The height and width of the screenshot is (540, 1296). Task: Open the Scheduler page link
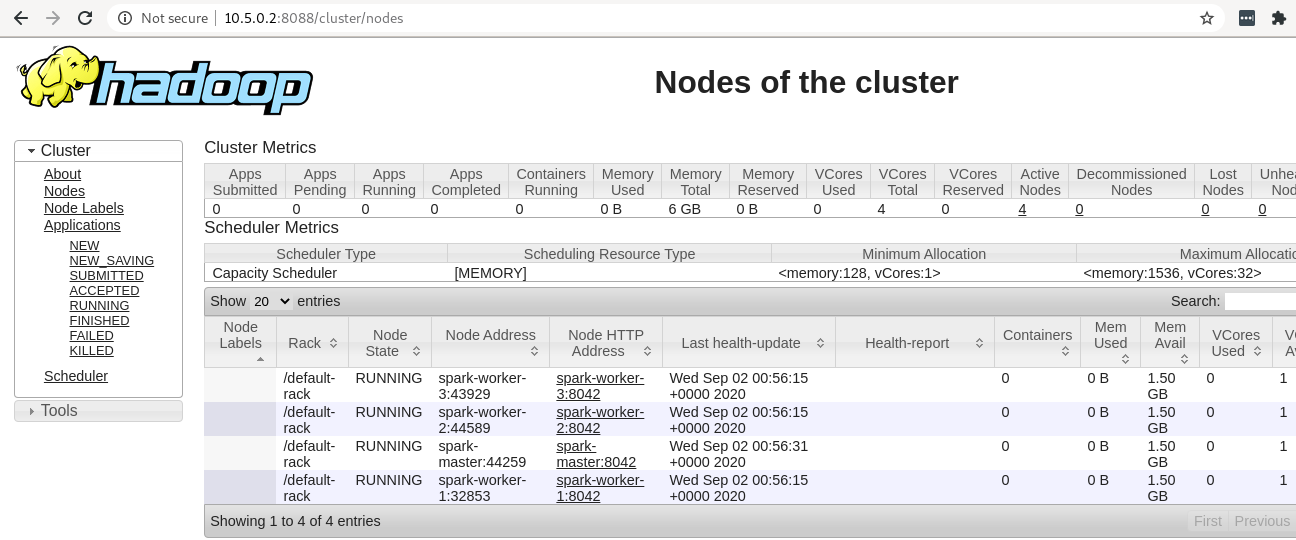pos(76,376)
